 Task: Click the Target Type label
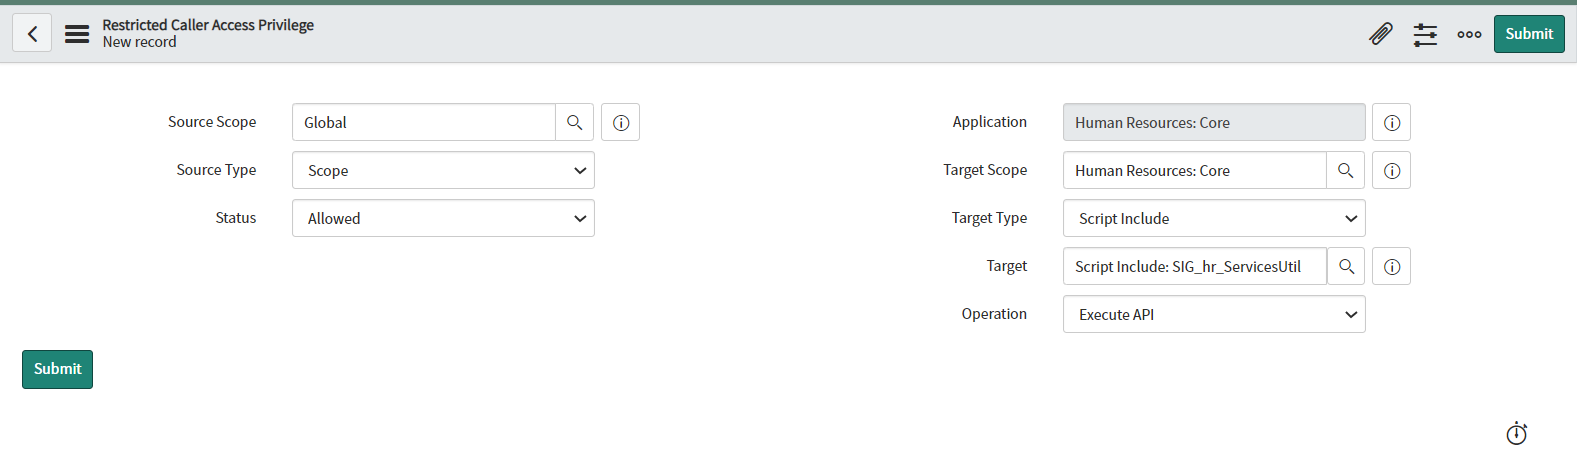pyautogui.click(x=989, y=218)
